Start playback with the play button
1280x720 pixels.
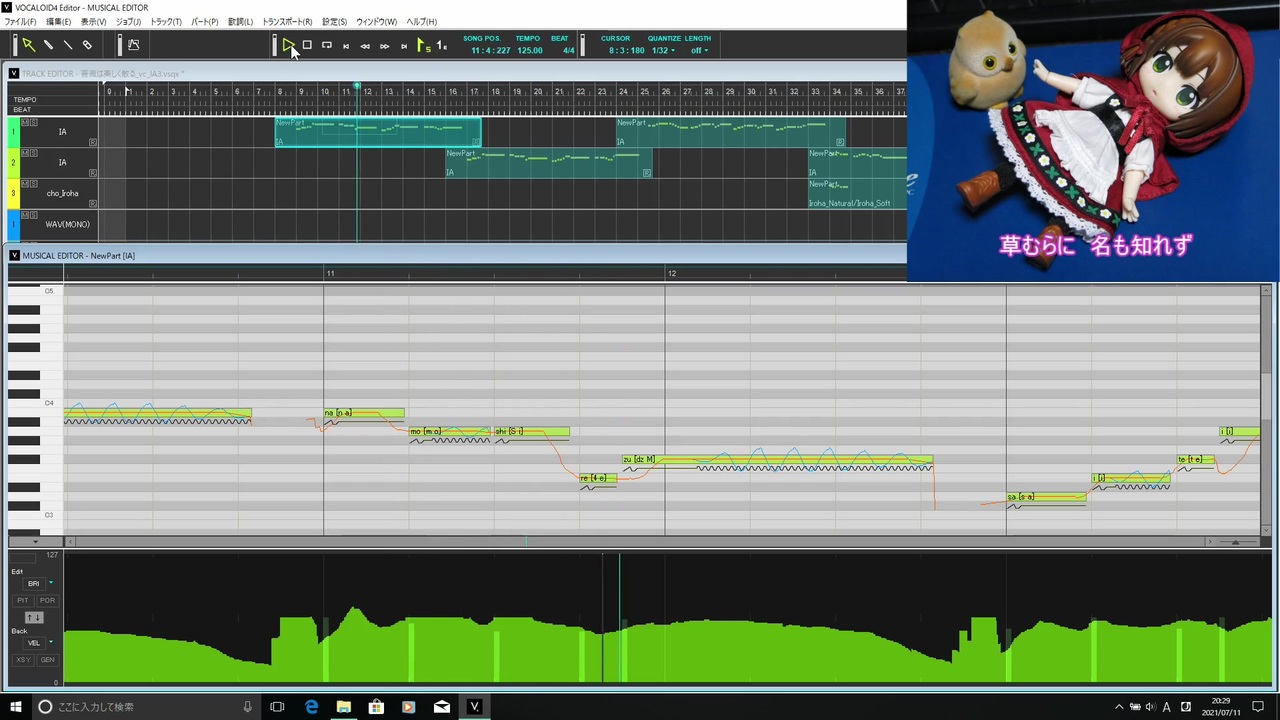288,45
